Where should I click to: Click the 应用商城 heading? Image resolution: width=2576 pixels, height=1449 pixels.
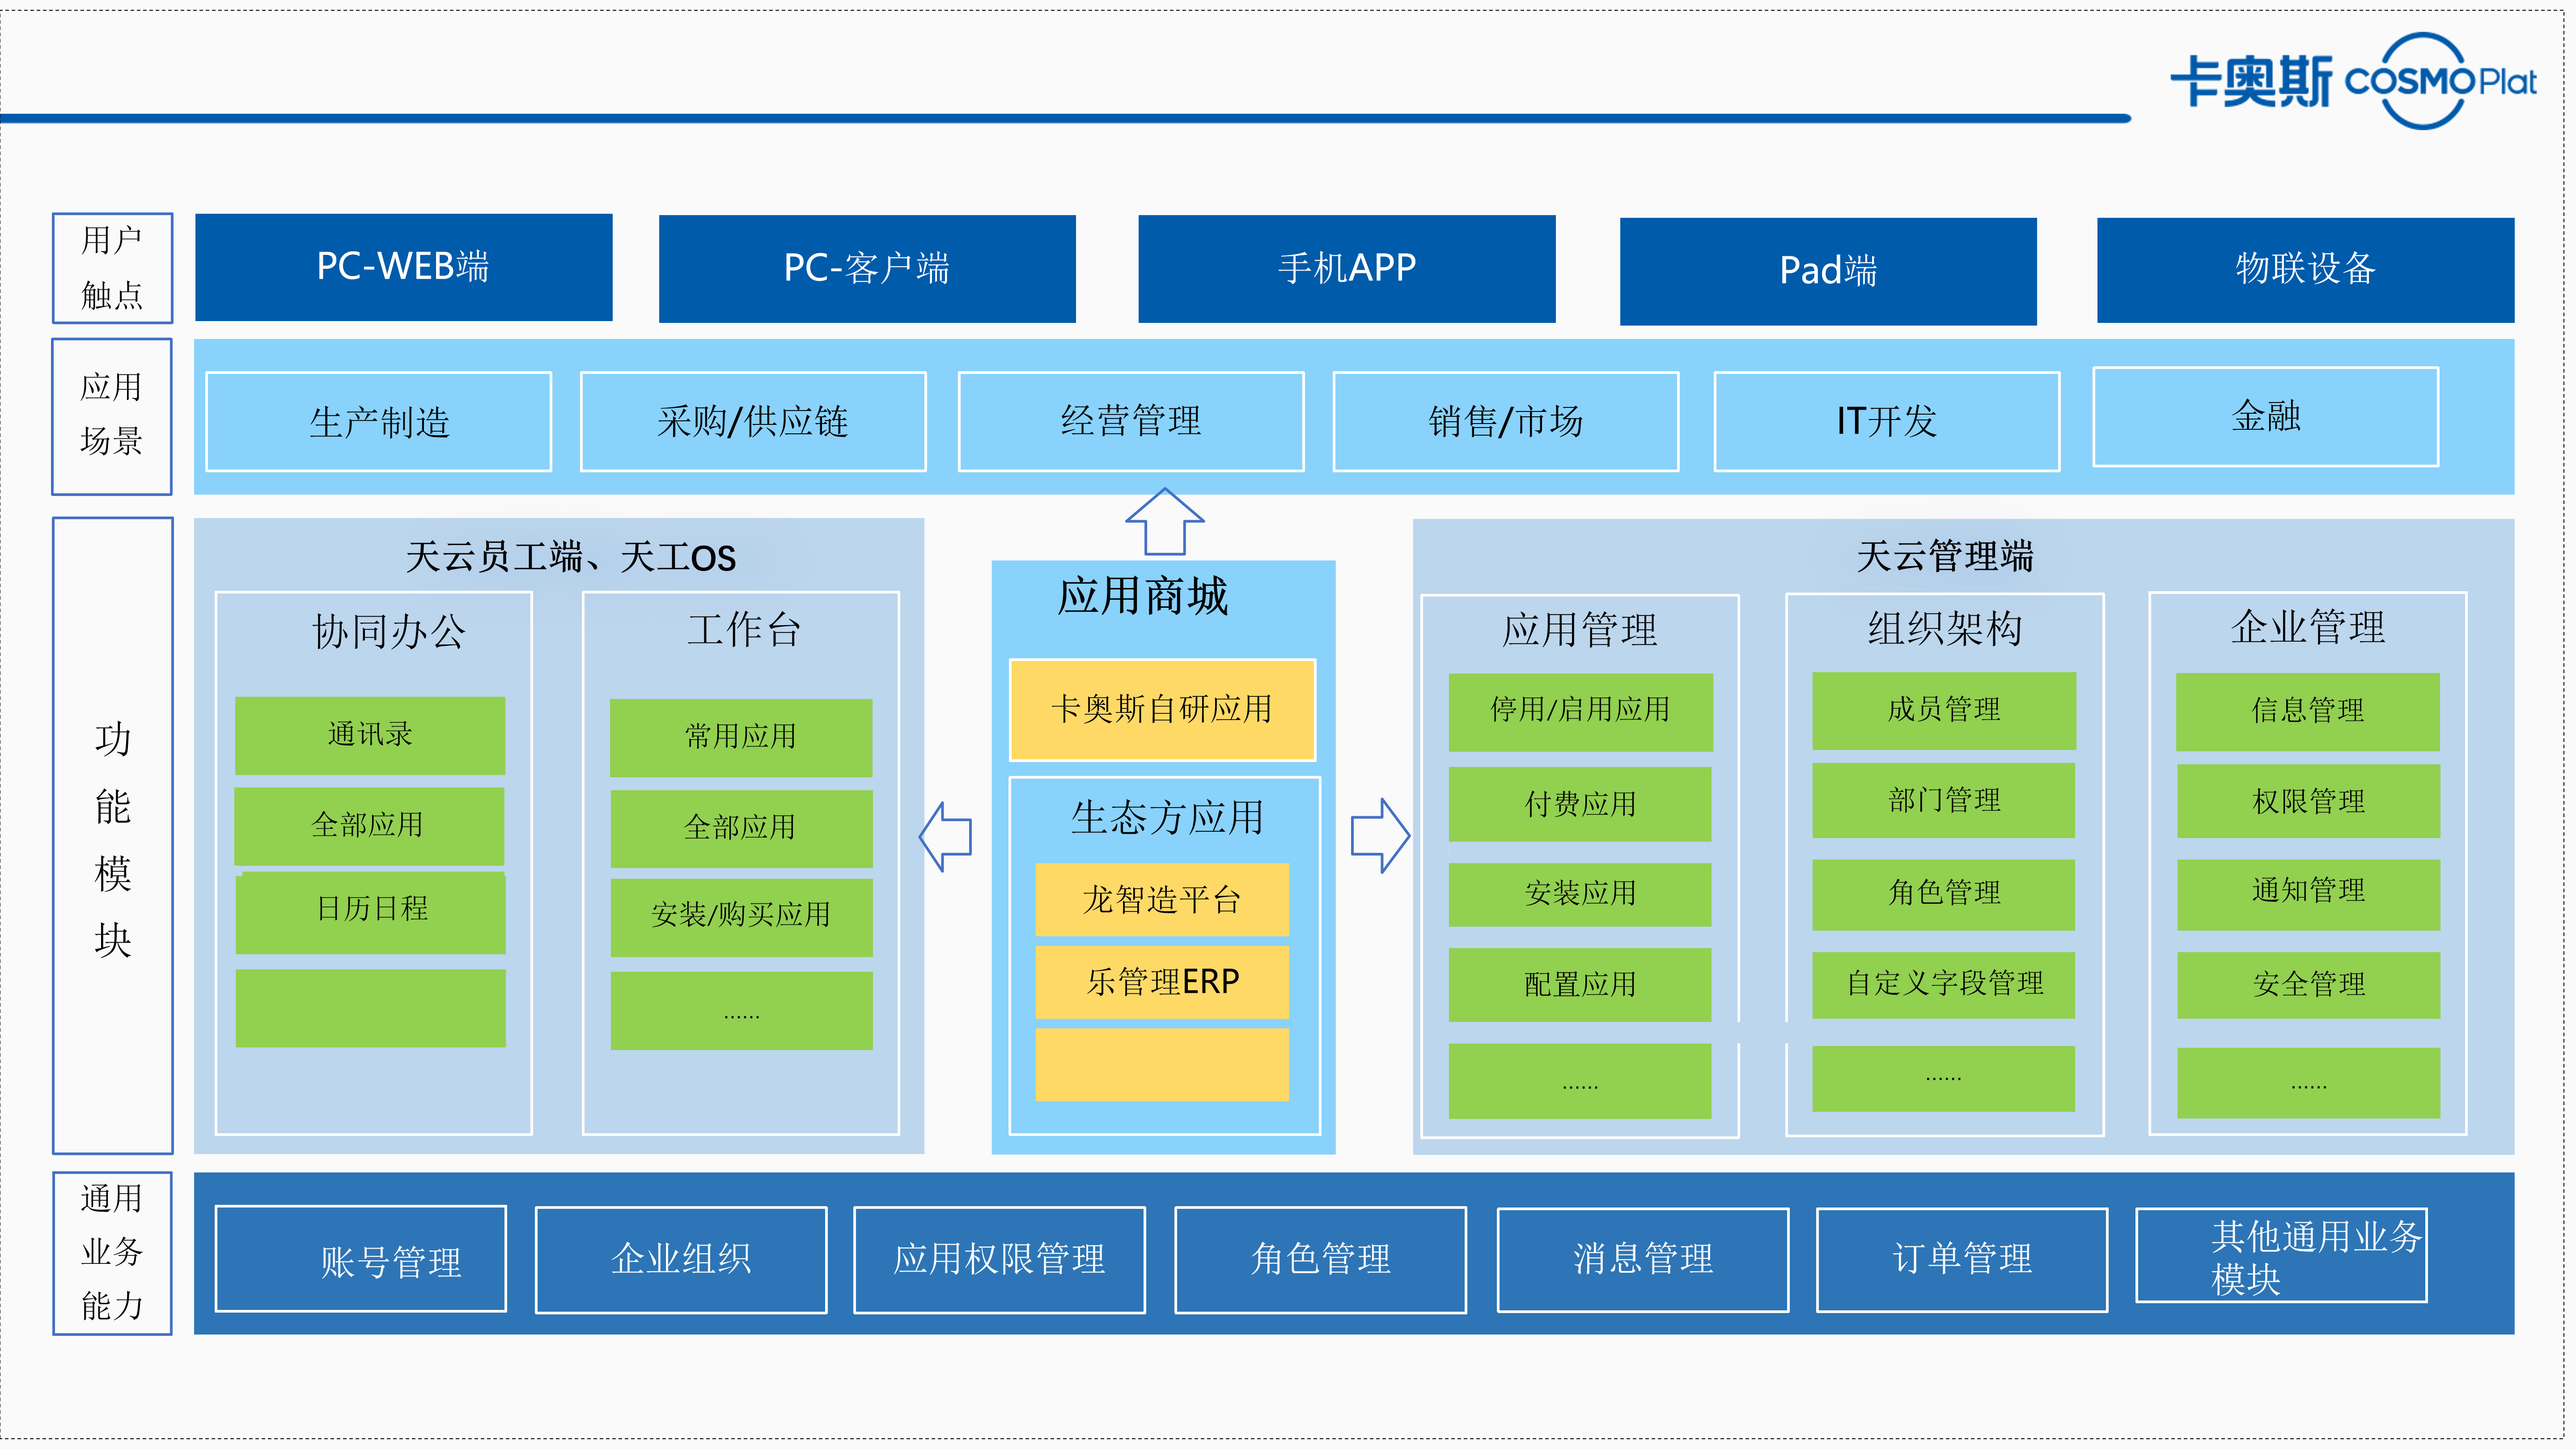click(1143, 596)
